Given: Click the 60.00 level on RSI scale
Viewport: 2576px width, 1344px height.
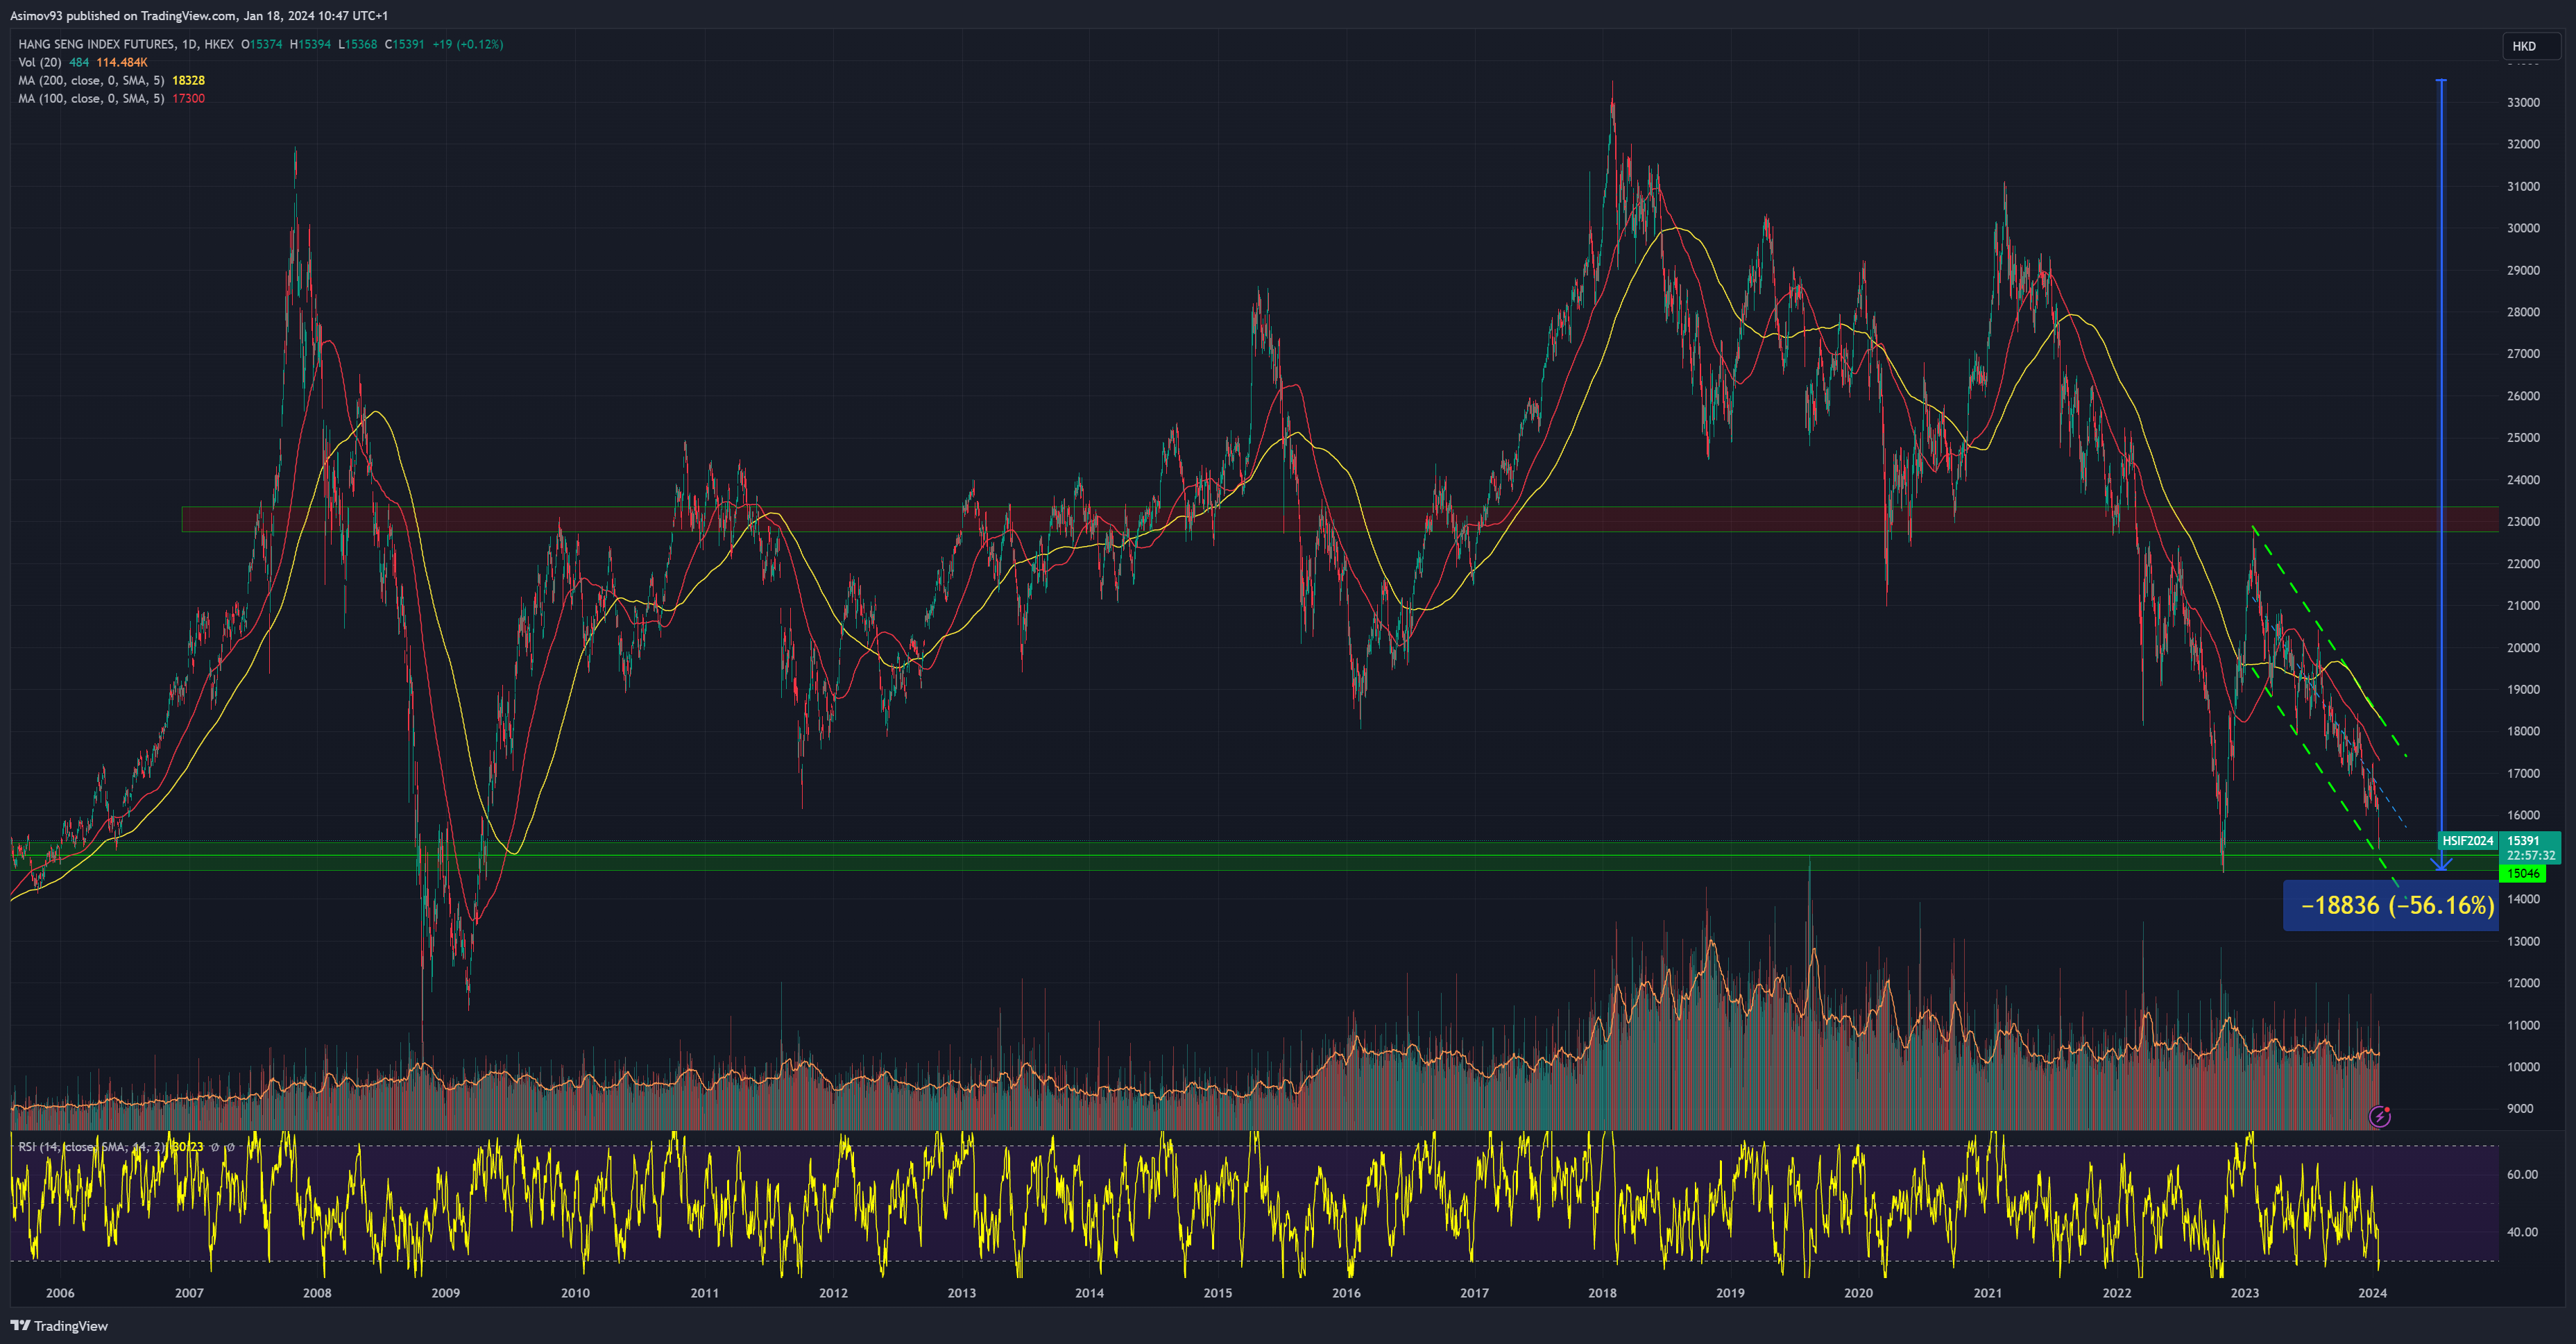Looking at the screenshot, I should pos(2522,1174).
